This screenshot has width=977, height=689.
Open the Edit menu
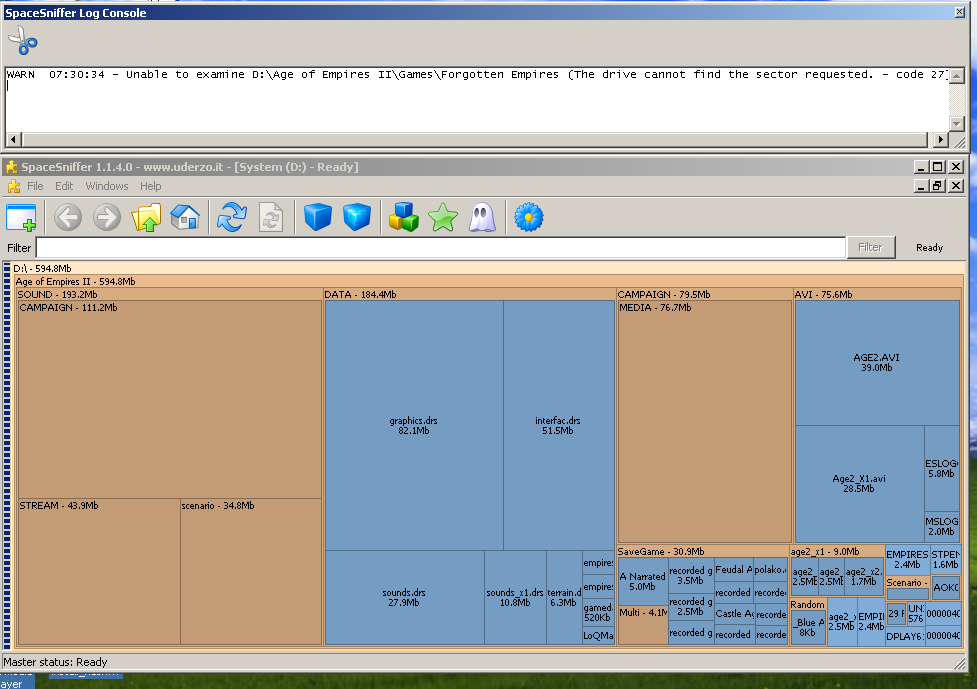(64, 186)
